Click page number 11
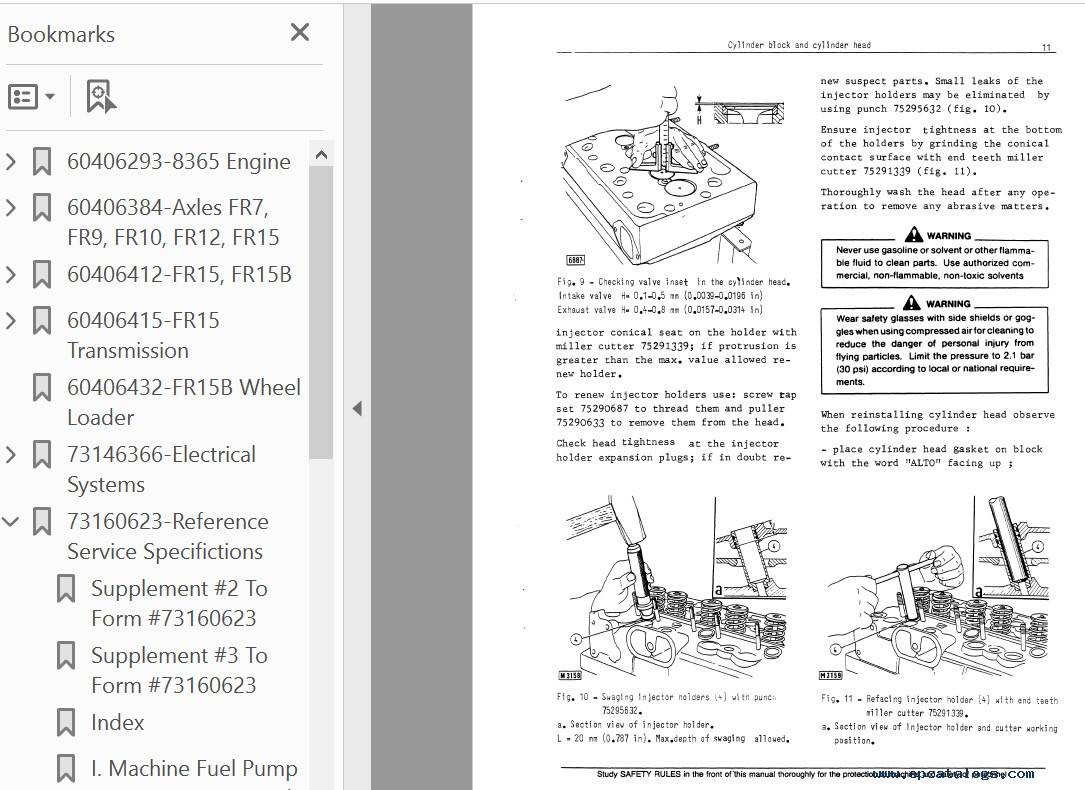The width and height of the screenshot is (1085, 790). (x=1046, y=48)
